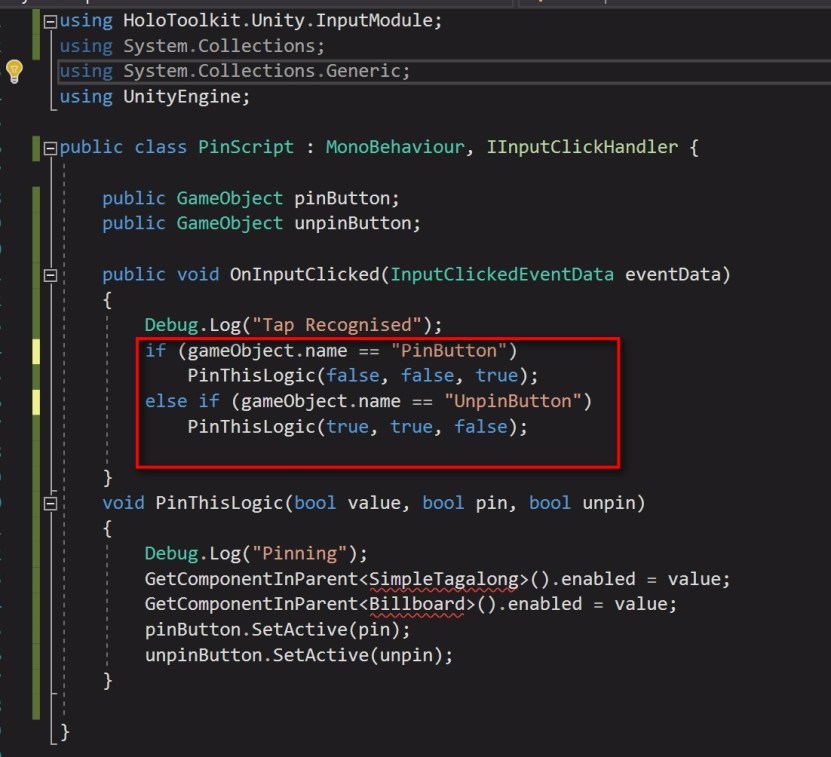Image resolution: width=831 pixels, height=757 pixels.
Task: Click the 'pinButton;' field declaration
Action: pyautogui.click(x=347, y=199)
